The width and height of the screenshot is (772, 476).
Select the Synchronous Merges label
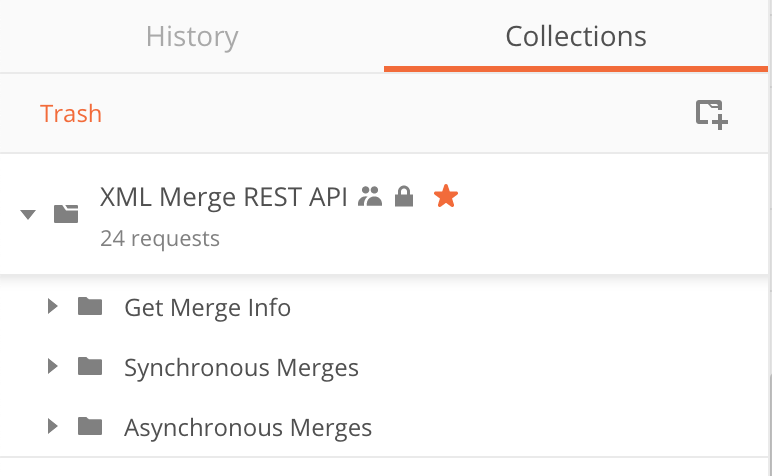[x=241, y=368]
